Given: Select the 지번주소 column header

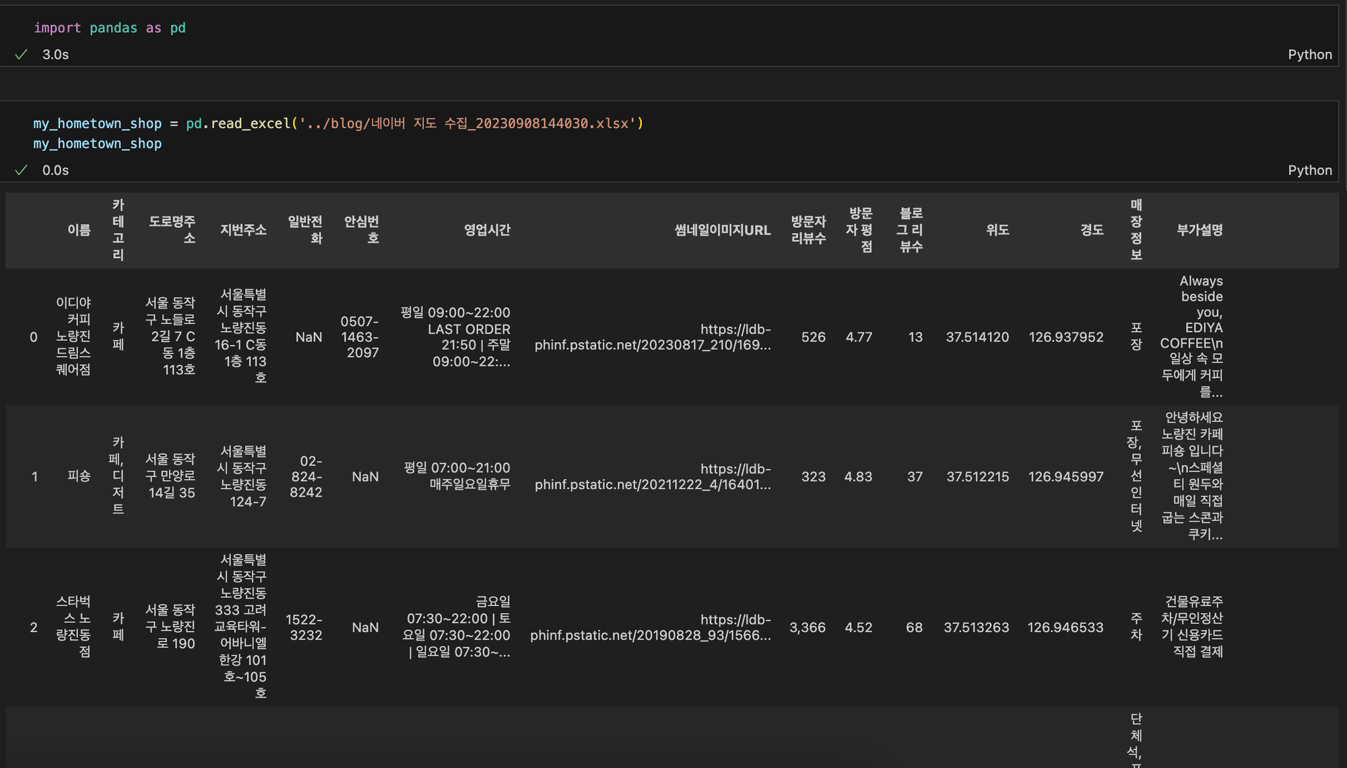Looking at the screenshot, I should click(243, 230).
